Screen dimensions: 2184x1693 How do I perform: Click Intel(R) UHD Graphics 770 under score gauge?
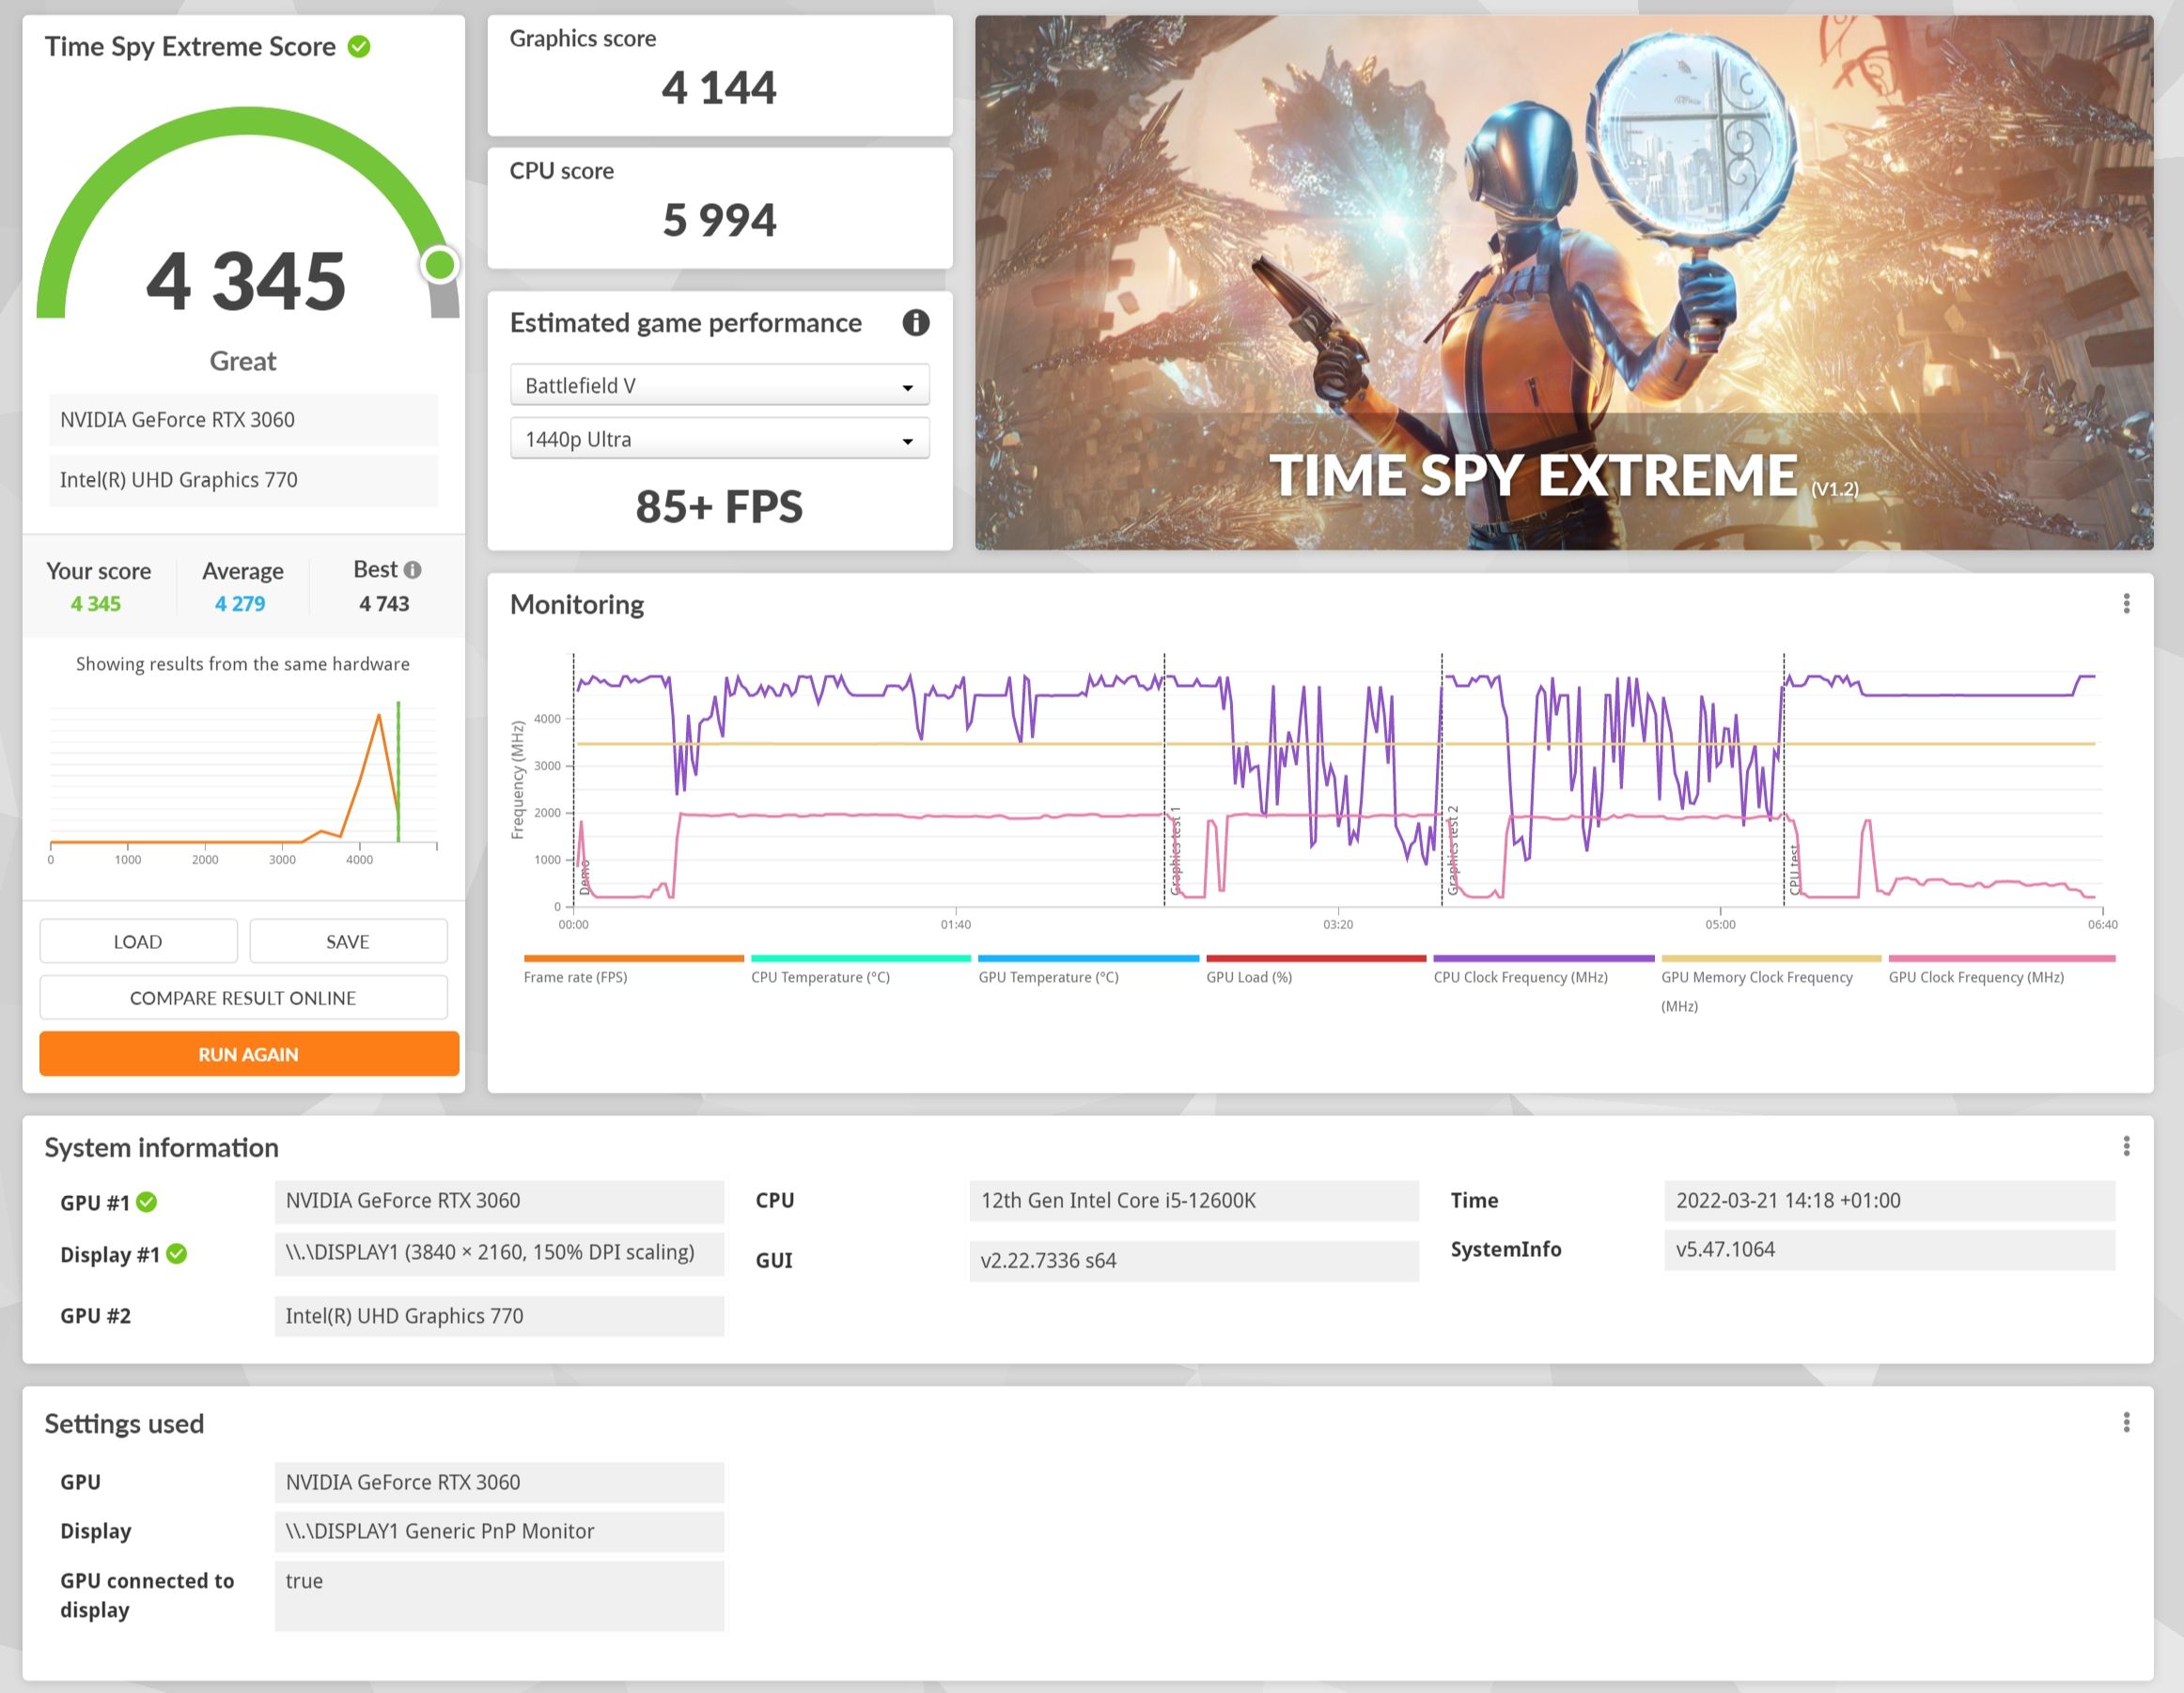tap(243, 480)
